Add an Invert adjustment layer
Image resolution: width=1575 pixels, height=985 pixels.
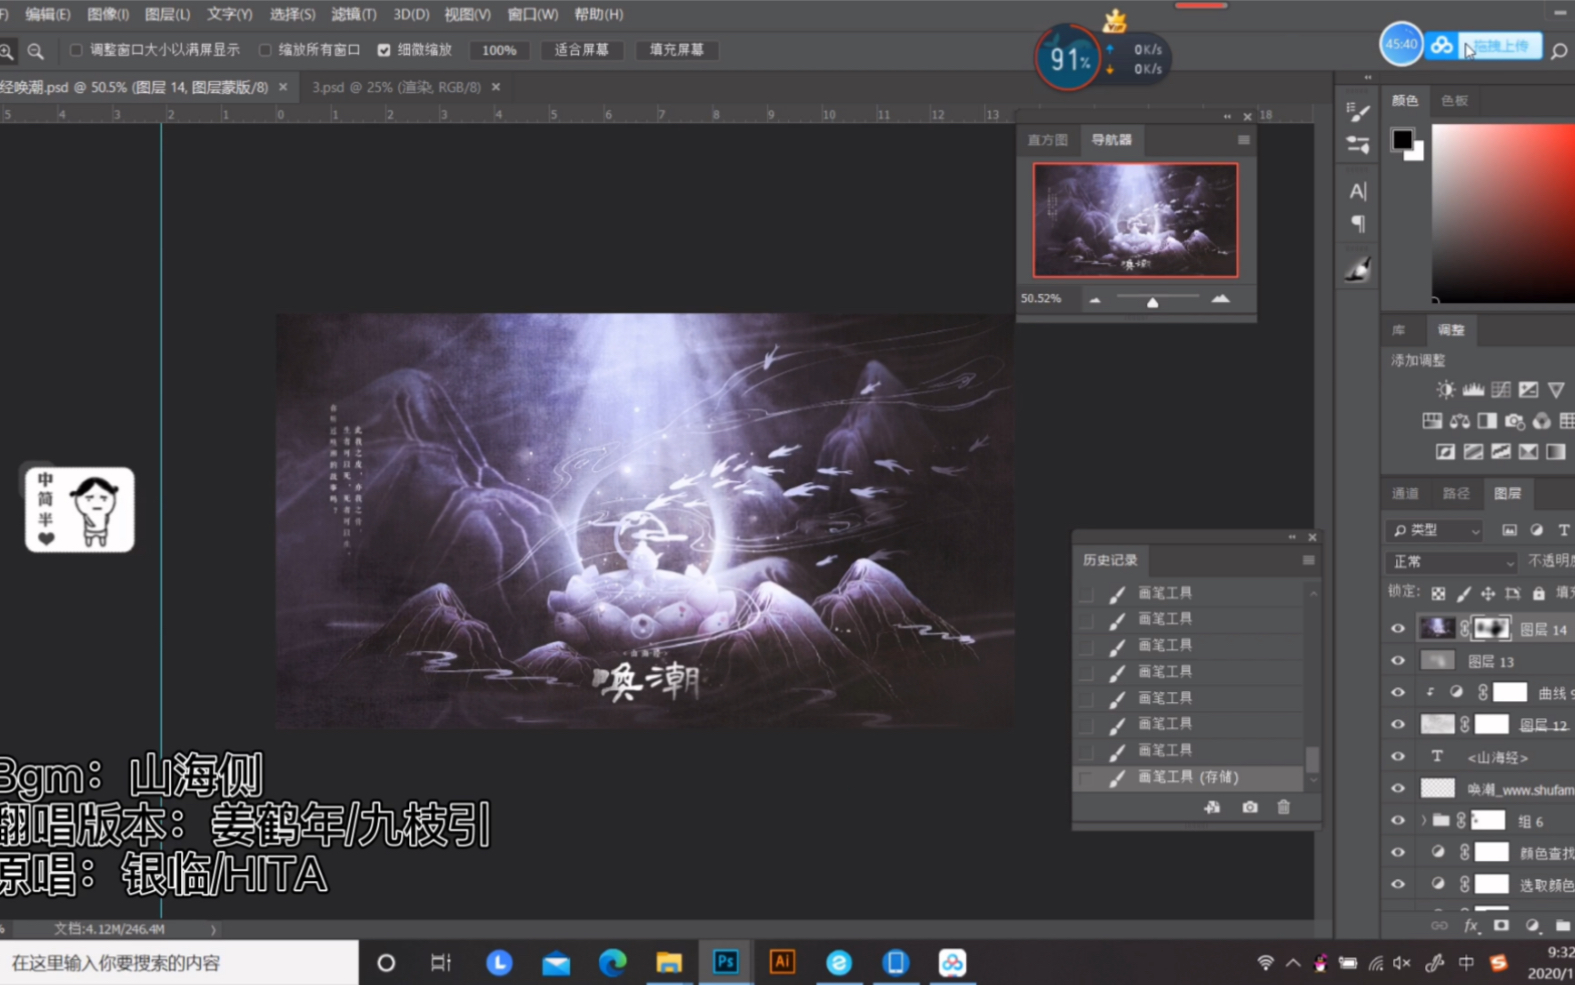click(1445, 452)
